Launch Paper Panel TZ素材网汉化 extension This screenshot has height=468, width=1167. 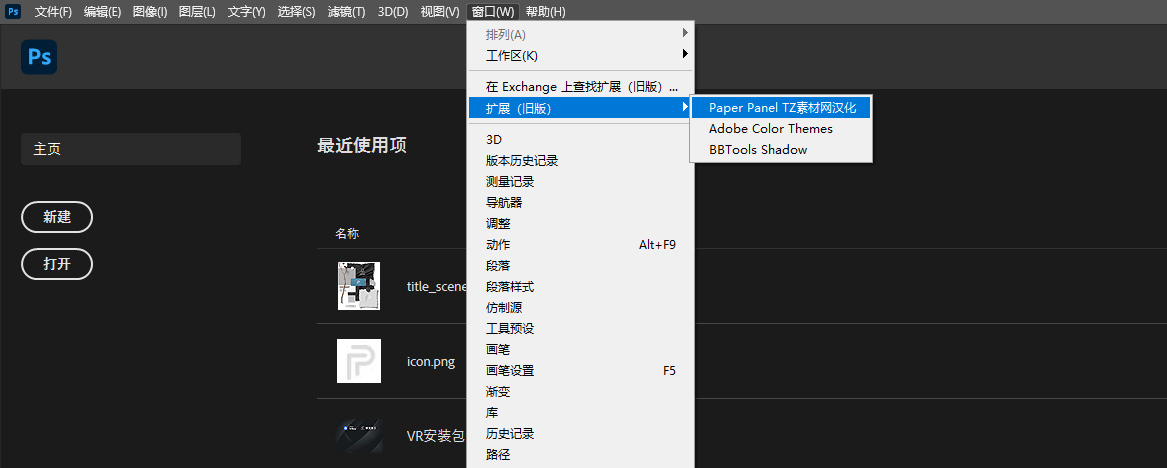(x=781, y=108)
